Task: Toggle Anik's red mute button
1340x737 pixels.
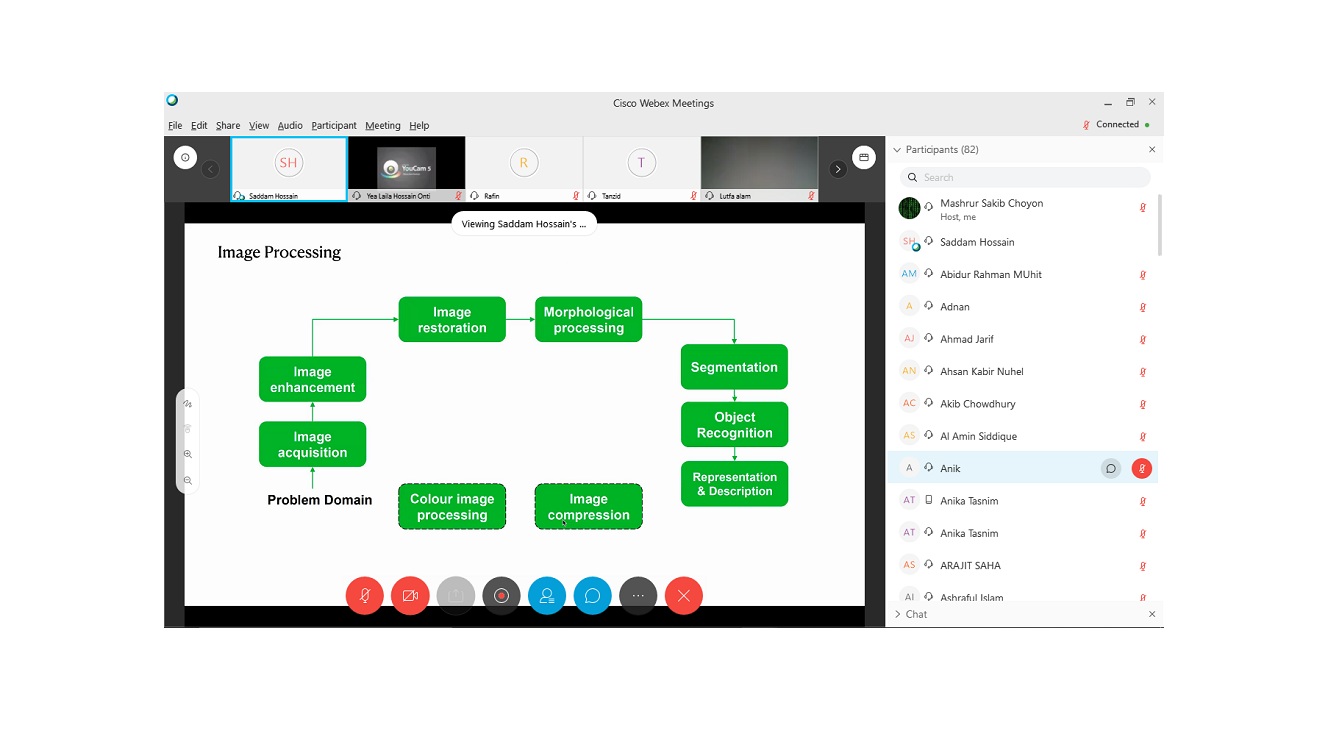Action: 1142,469
